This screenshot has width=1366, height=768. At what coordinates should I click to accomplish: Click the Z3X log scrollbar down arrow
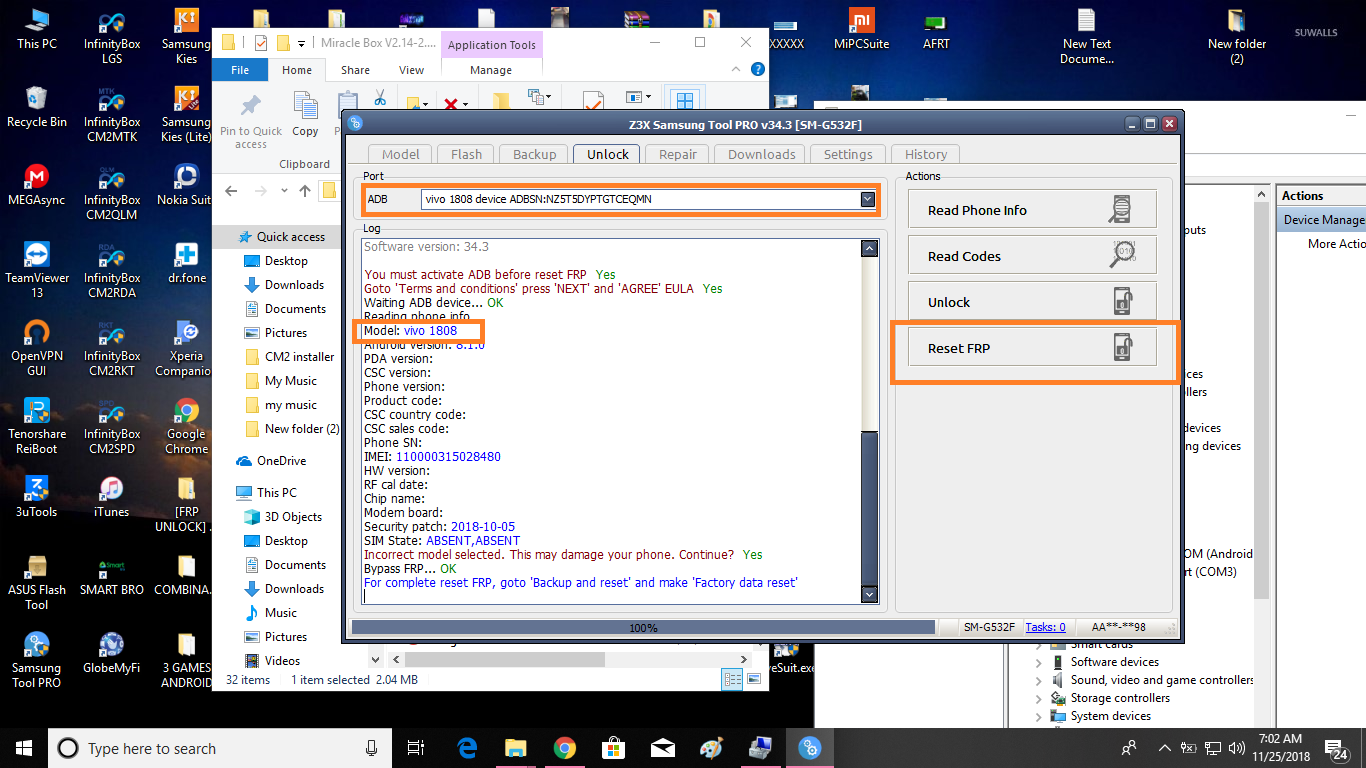(869, 595)
